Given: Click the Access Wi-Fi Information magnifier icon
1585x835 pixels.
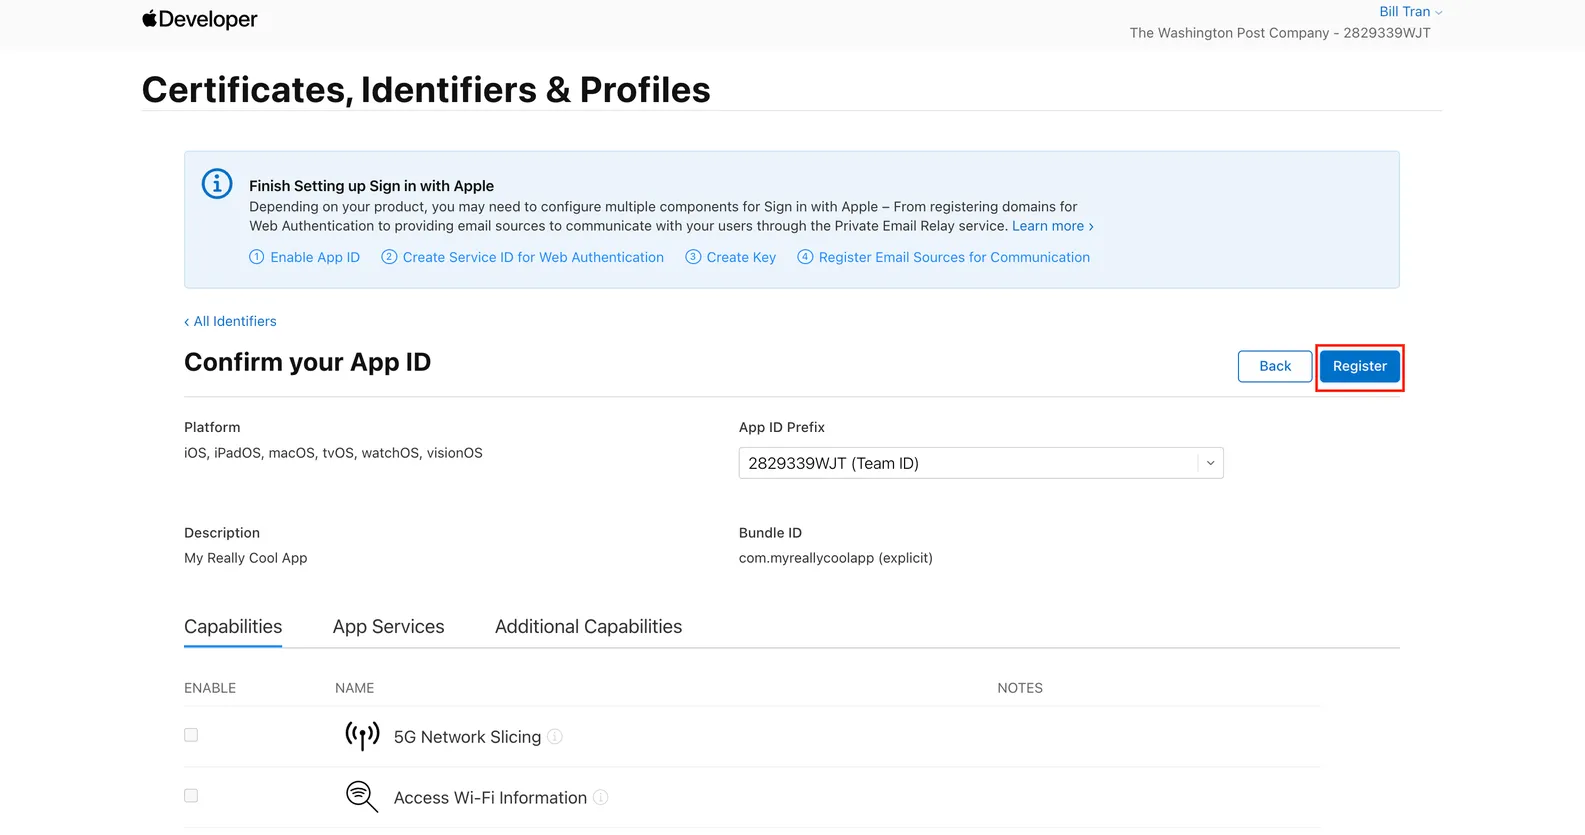Looking at the screenshot, I should pos(362,797).
